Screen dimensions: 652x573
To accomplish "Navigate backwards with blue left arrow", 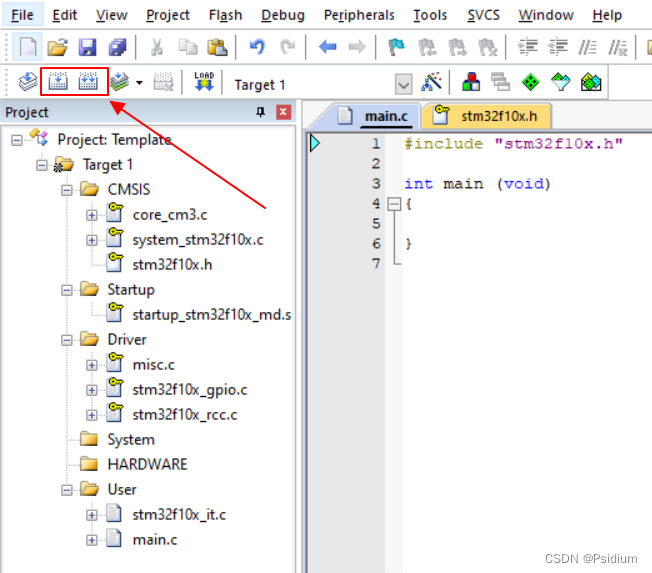I will pyautogui.click(x=328, y=47).
